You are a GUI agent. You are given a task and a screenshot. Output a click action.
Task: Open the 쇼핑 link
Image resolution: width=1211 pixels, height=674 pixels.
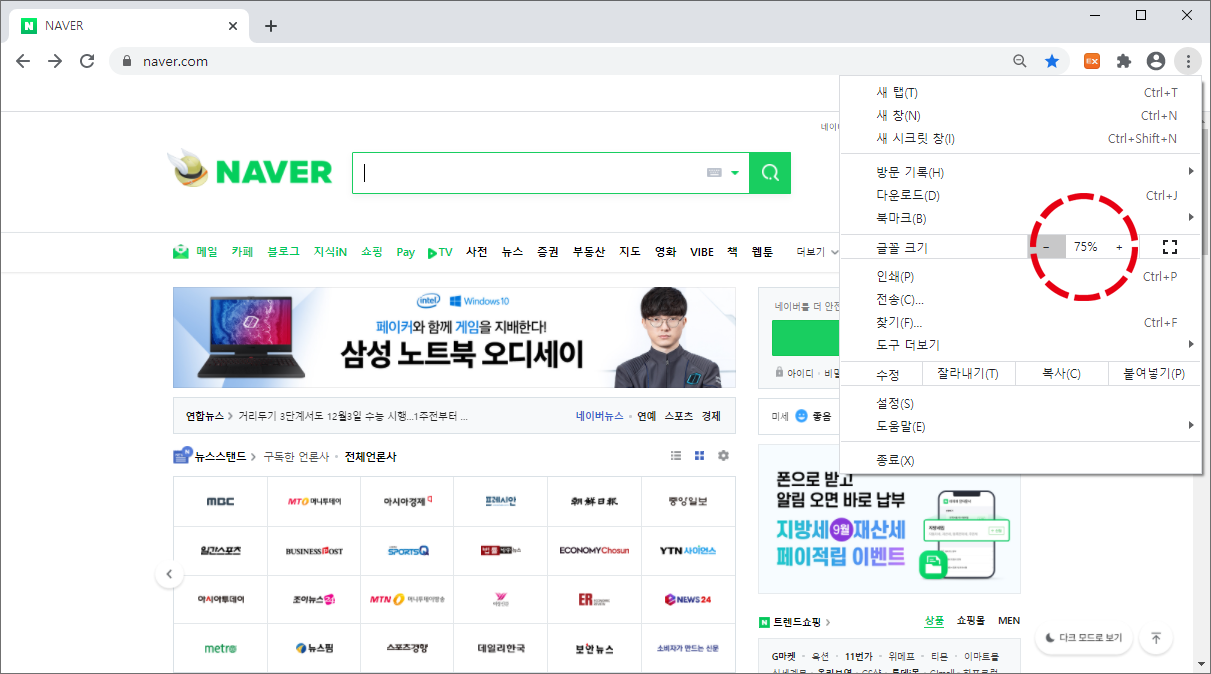(x=372, y=252)
